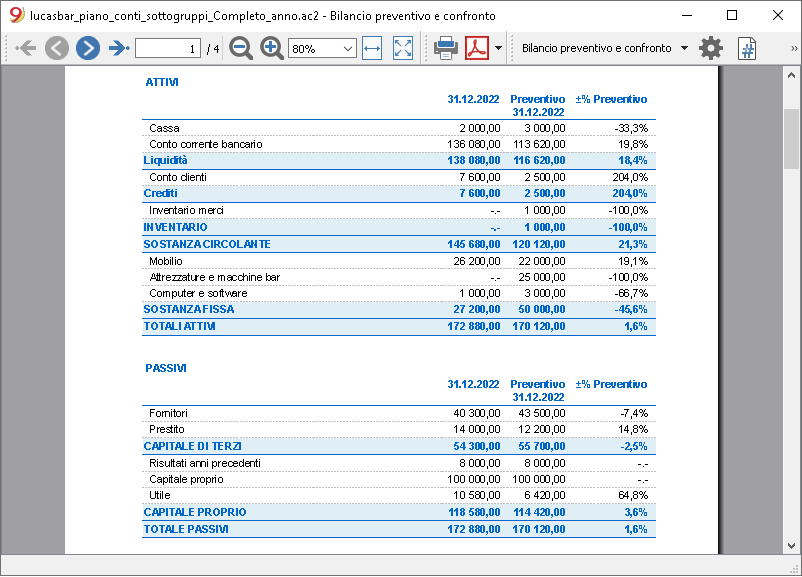
Task: Click the Crediti subtotal label
Action: [x=161, y=193]
